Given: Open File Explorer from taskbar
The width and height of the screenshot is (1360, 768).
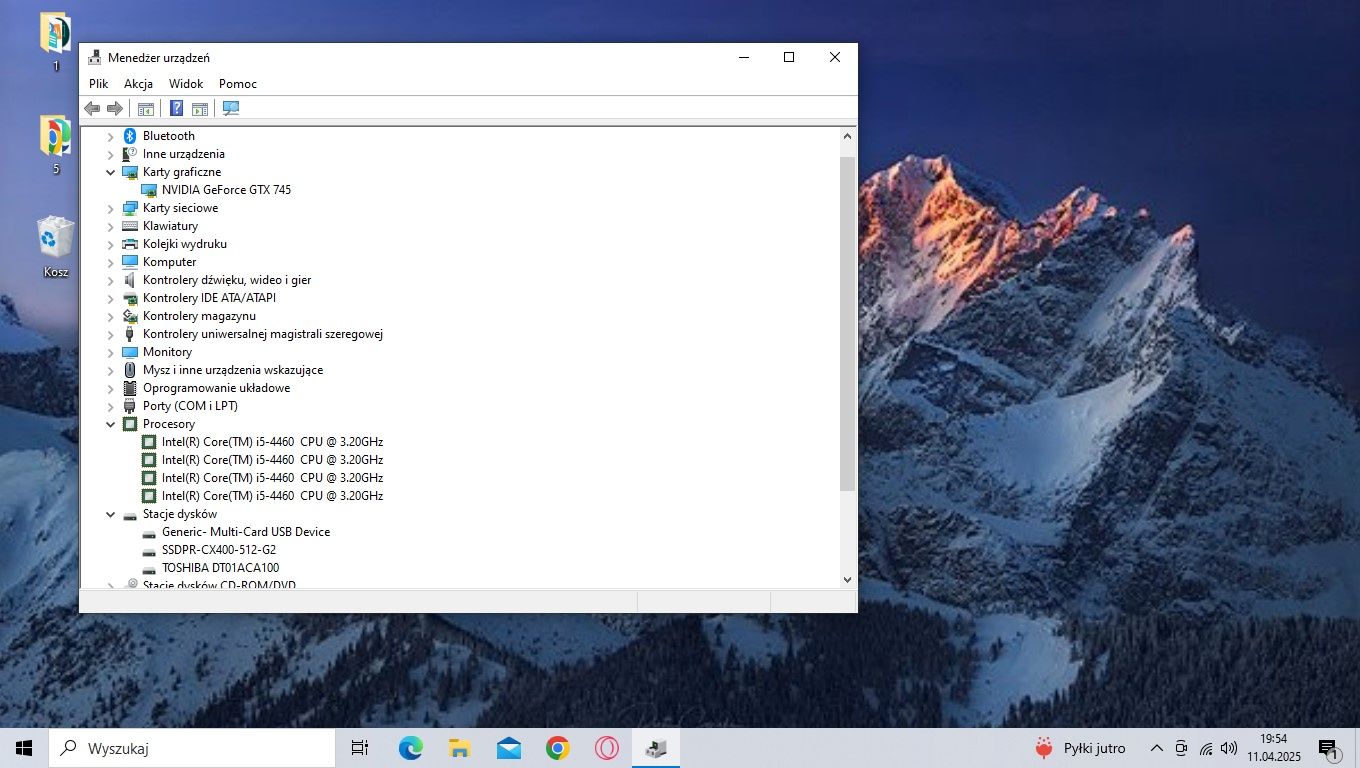Looking at the screenshot, I should point(459,748).
